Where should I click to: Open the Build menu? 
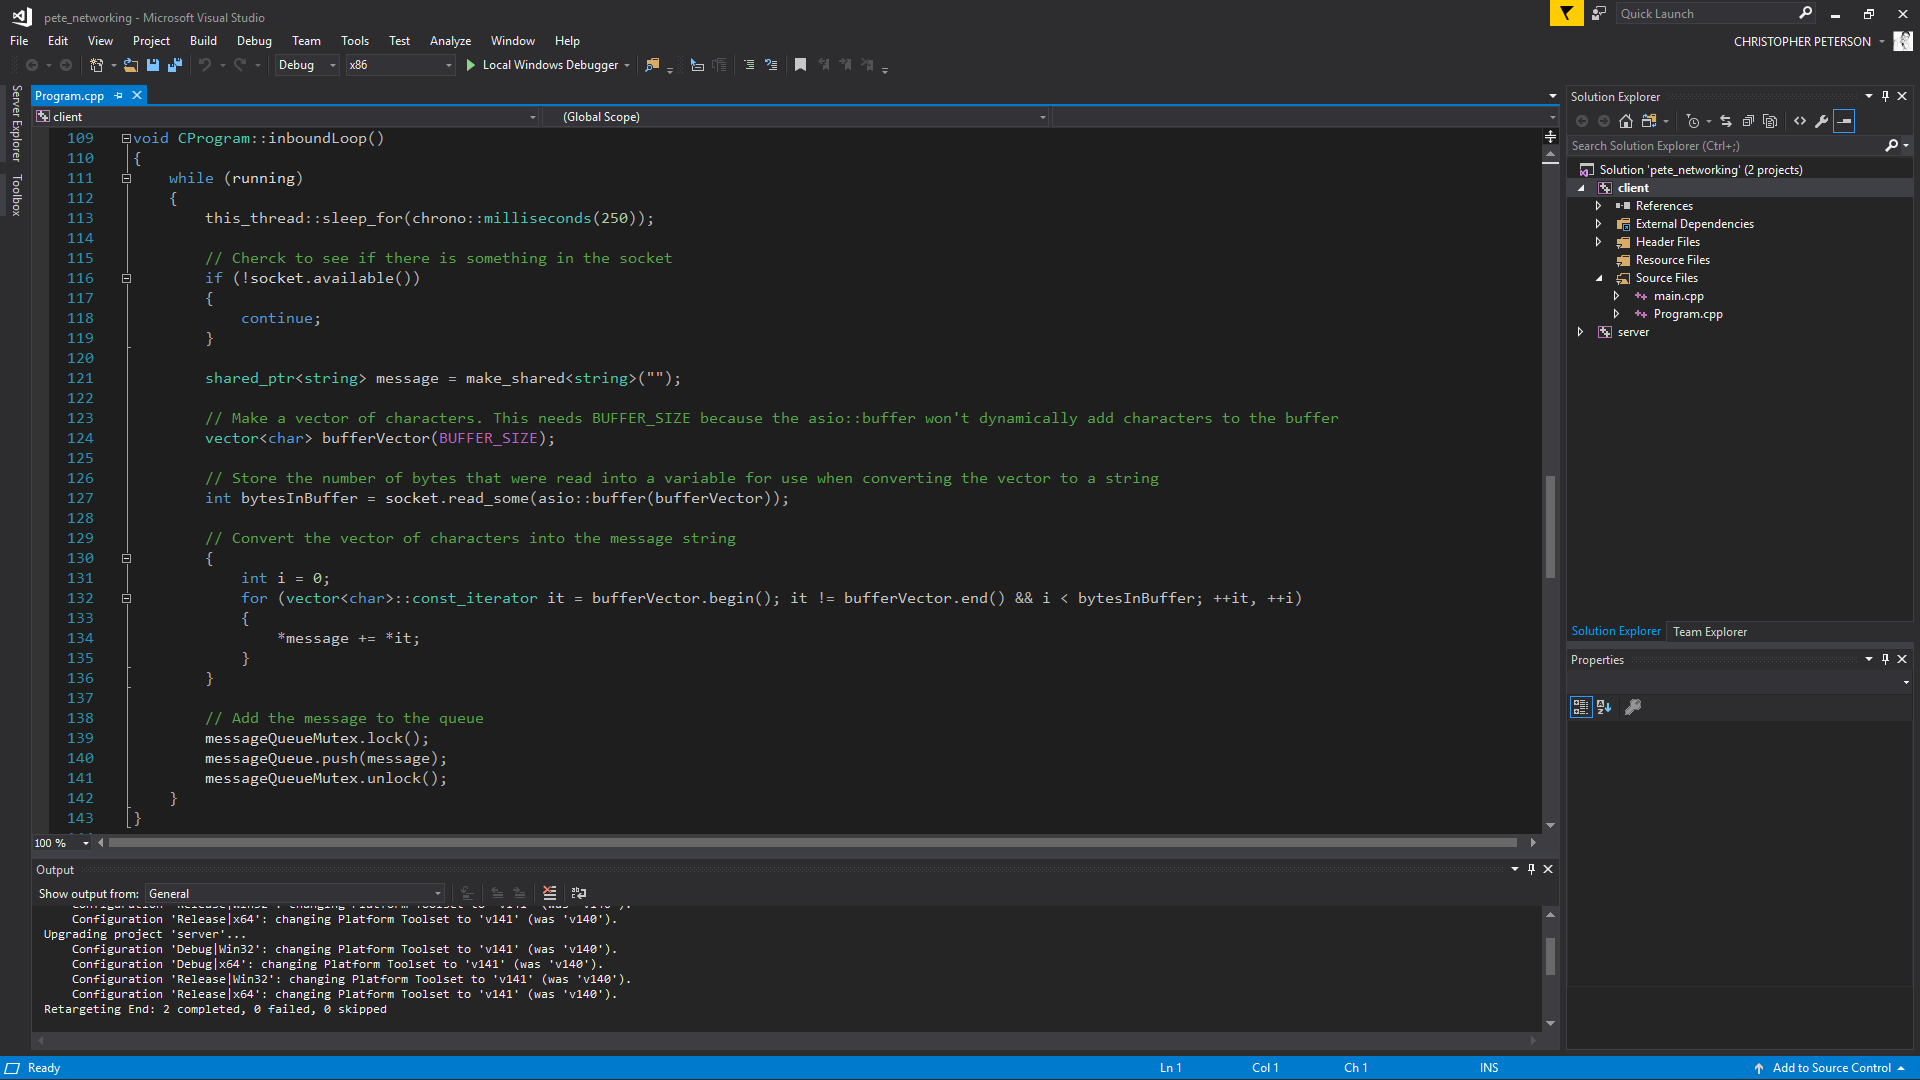[203, 41]
